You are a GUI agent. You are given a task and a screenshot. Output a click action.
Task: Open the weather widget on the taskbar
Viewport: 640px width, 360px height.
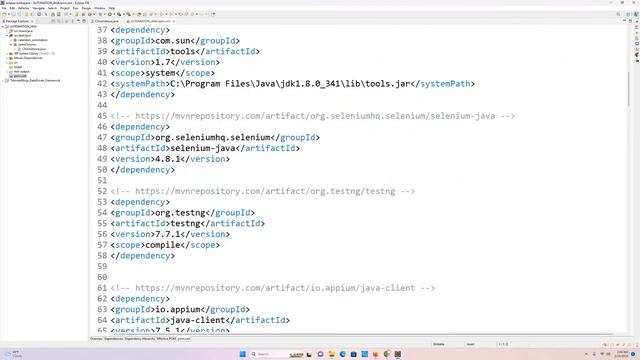coord(12,354)
